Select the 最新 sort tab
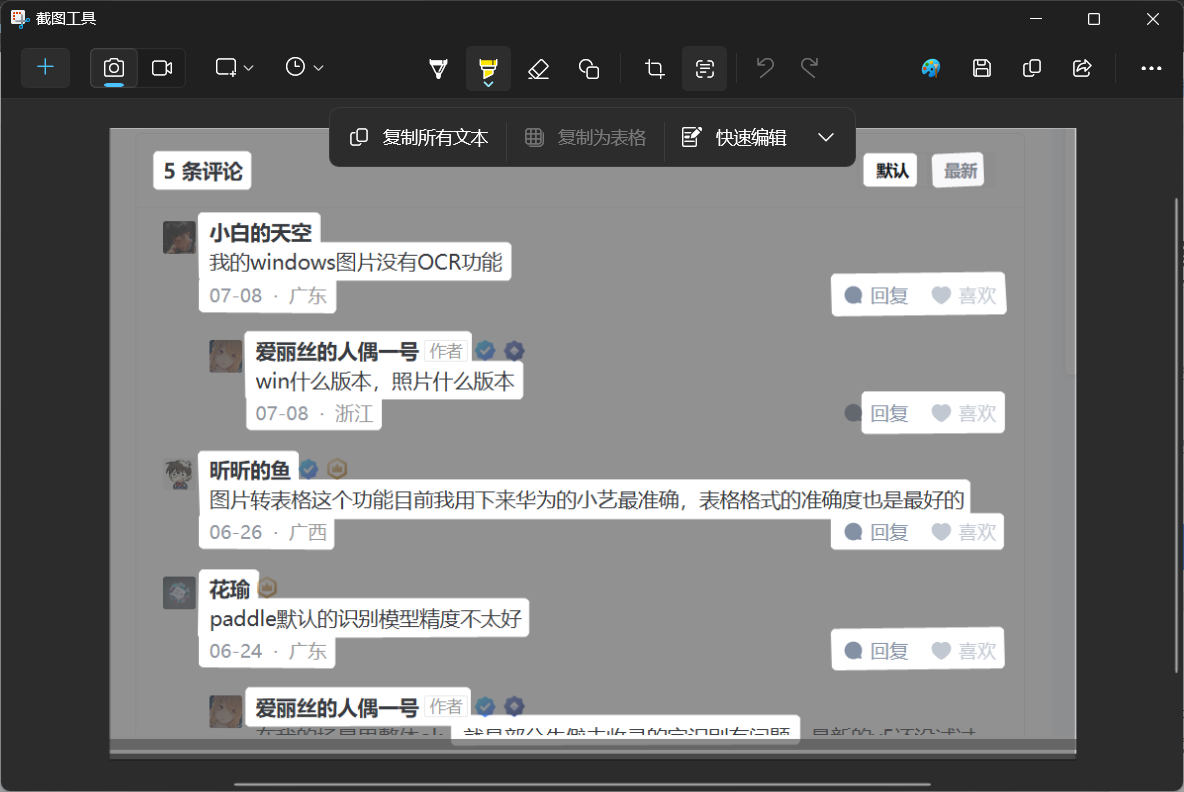The image size is (1184, 792). pyautogui.click(x=959, y=171)
